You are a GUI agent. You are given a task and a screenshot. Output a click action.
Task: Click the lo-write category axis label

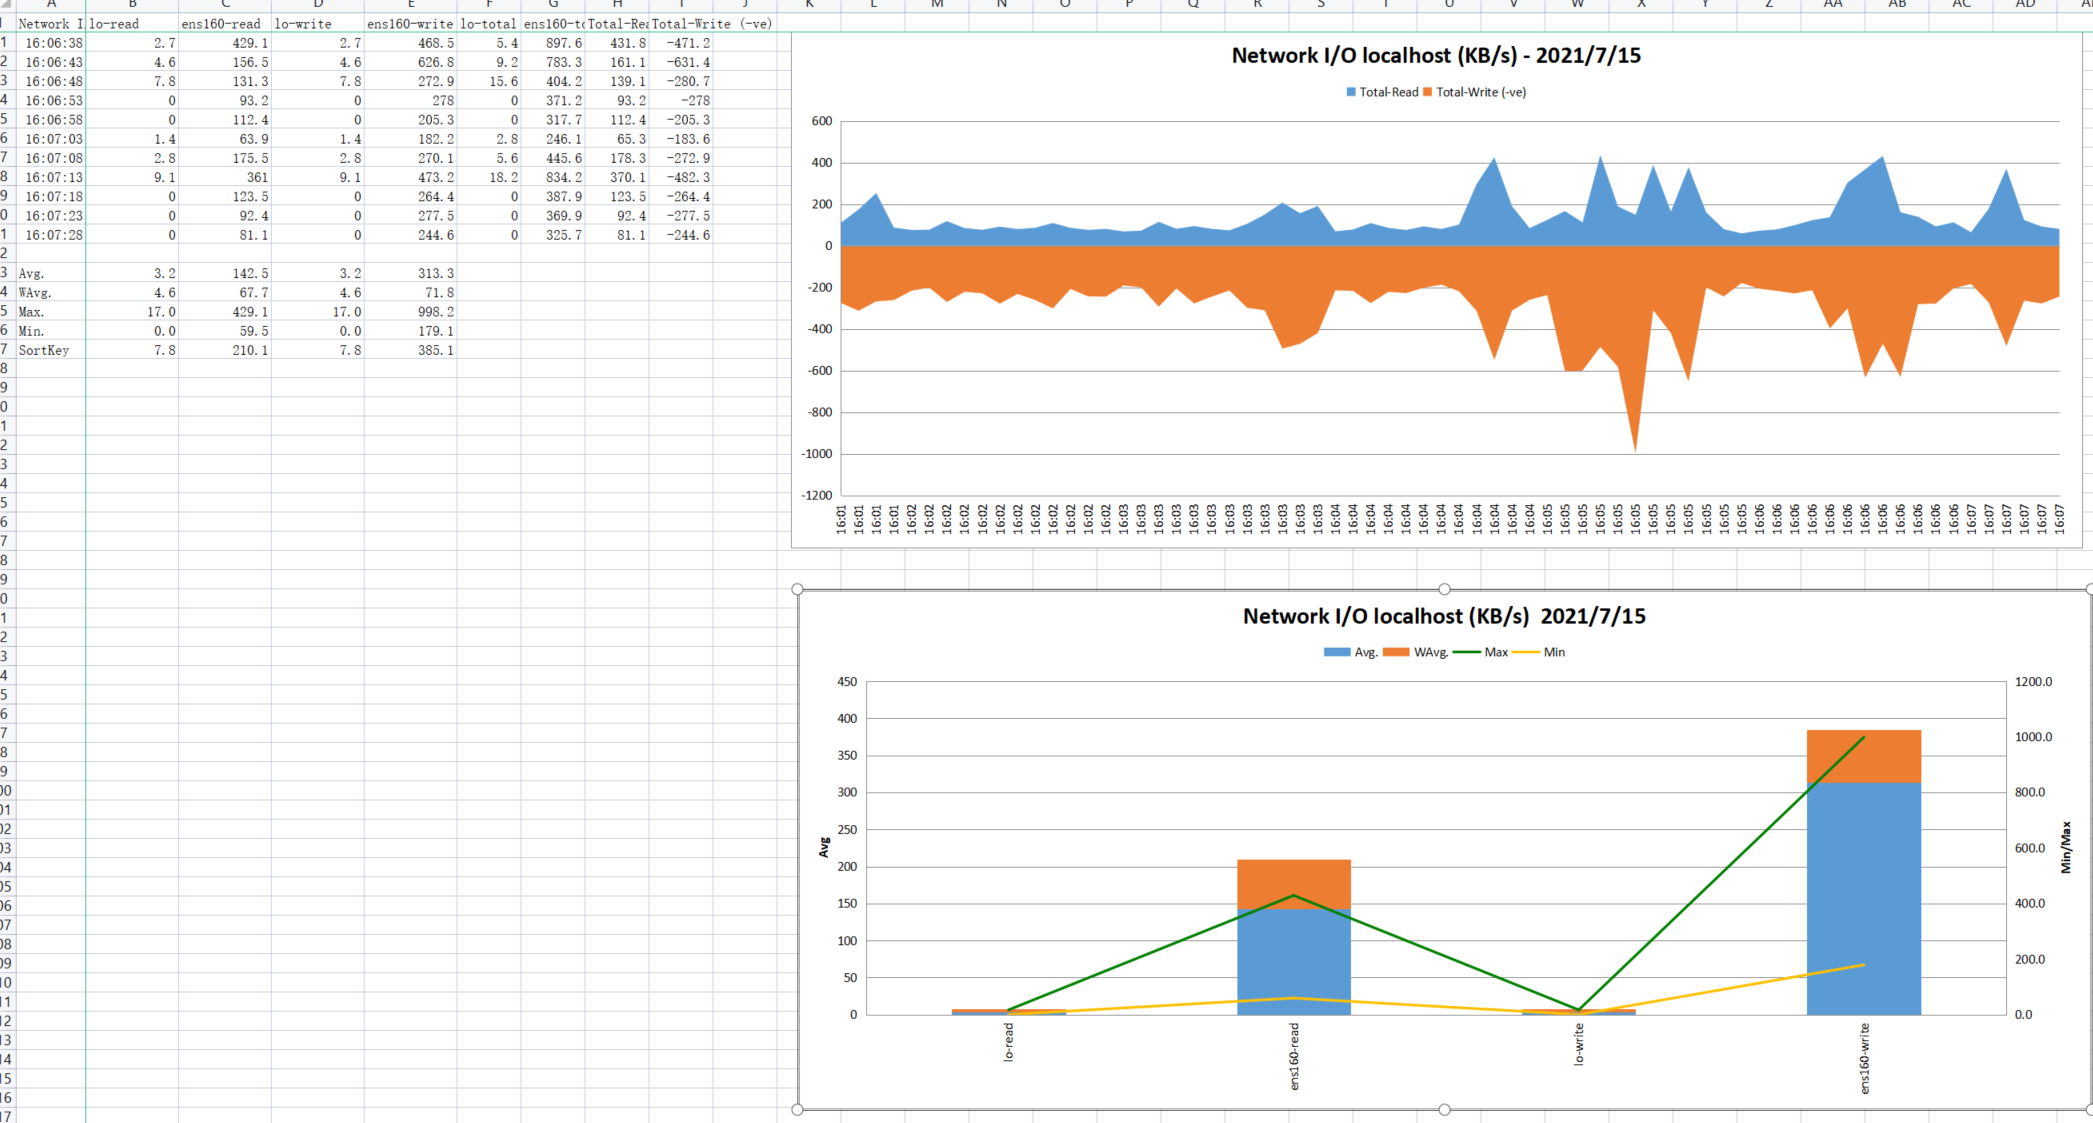[x=1578, y=1044]
